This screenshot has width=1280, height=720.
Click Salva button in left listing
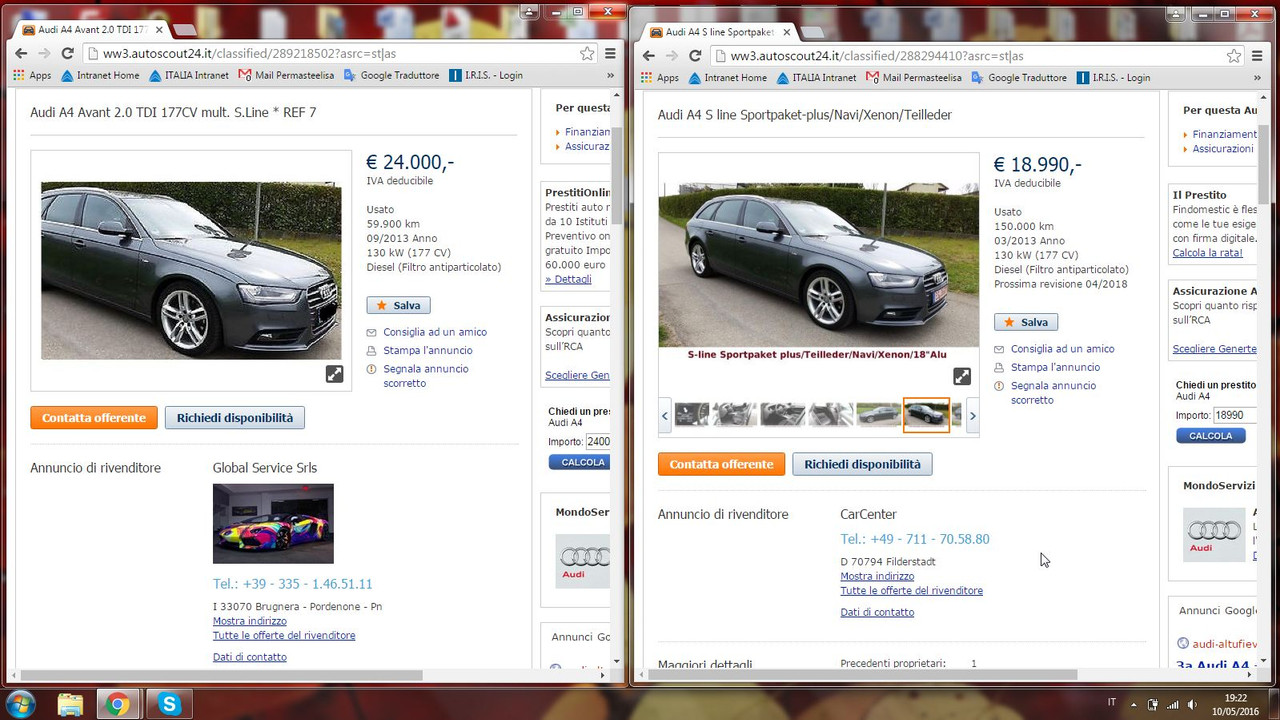[398, 305]
